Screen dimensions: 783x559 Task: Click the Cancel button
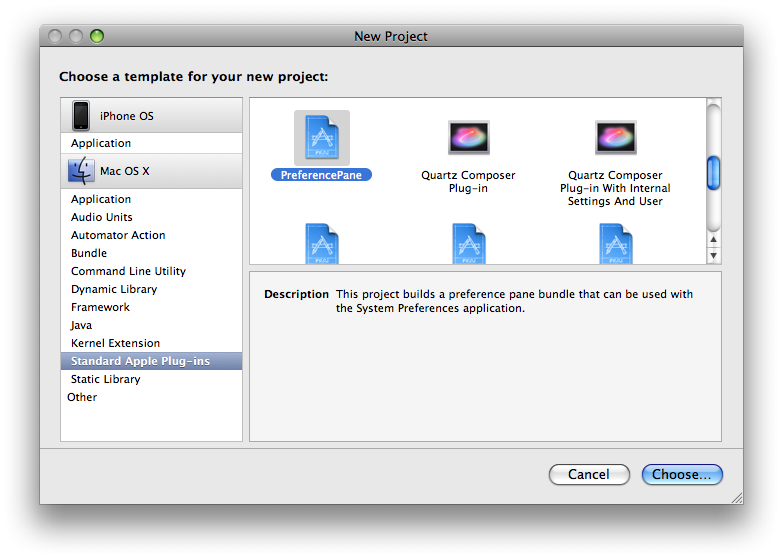pos(589,474)
